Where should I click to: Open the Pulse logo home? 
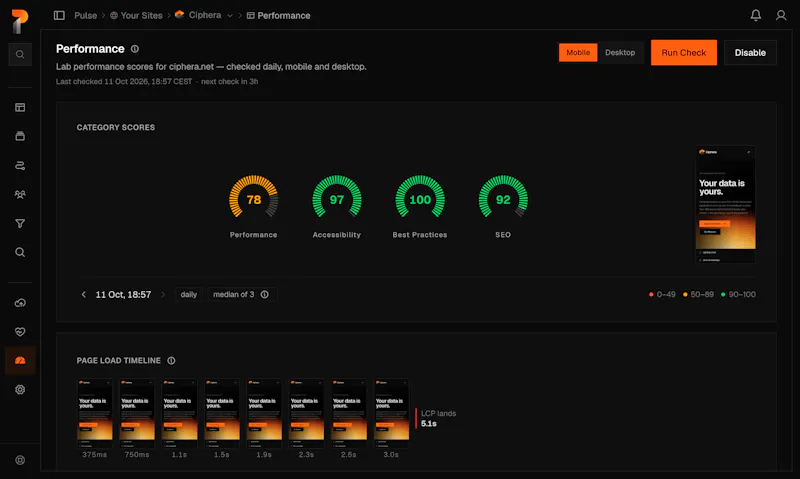coord(19,21)
